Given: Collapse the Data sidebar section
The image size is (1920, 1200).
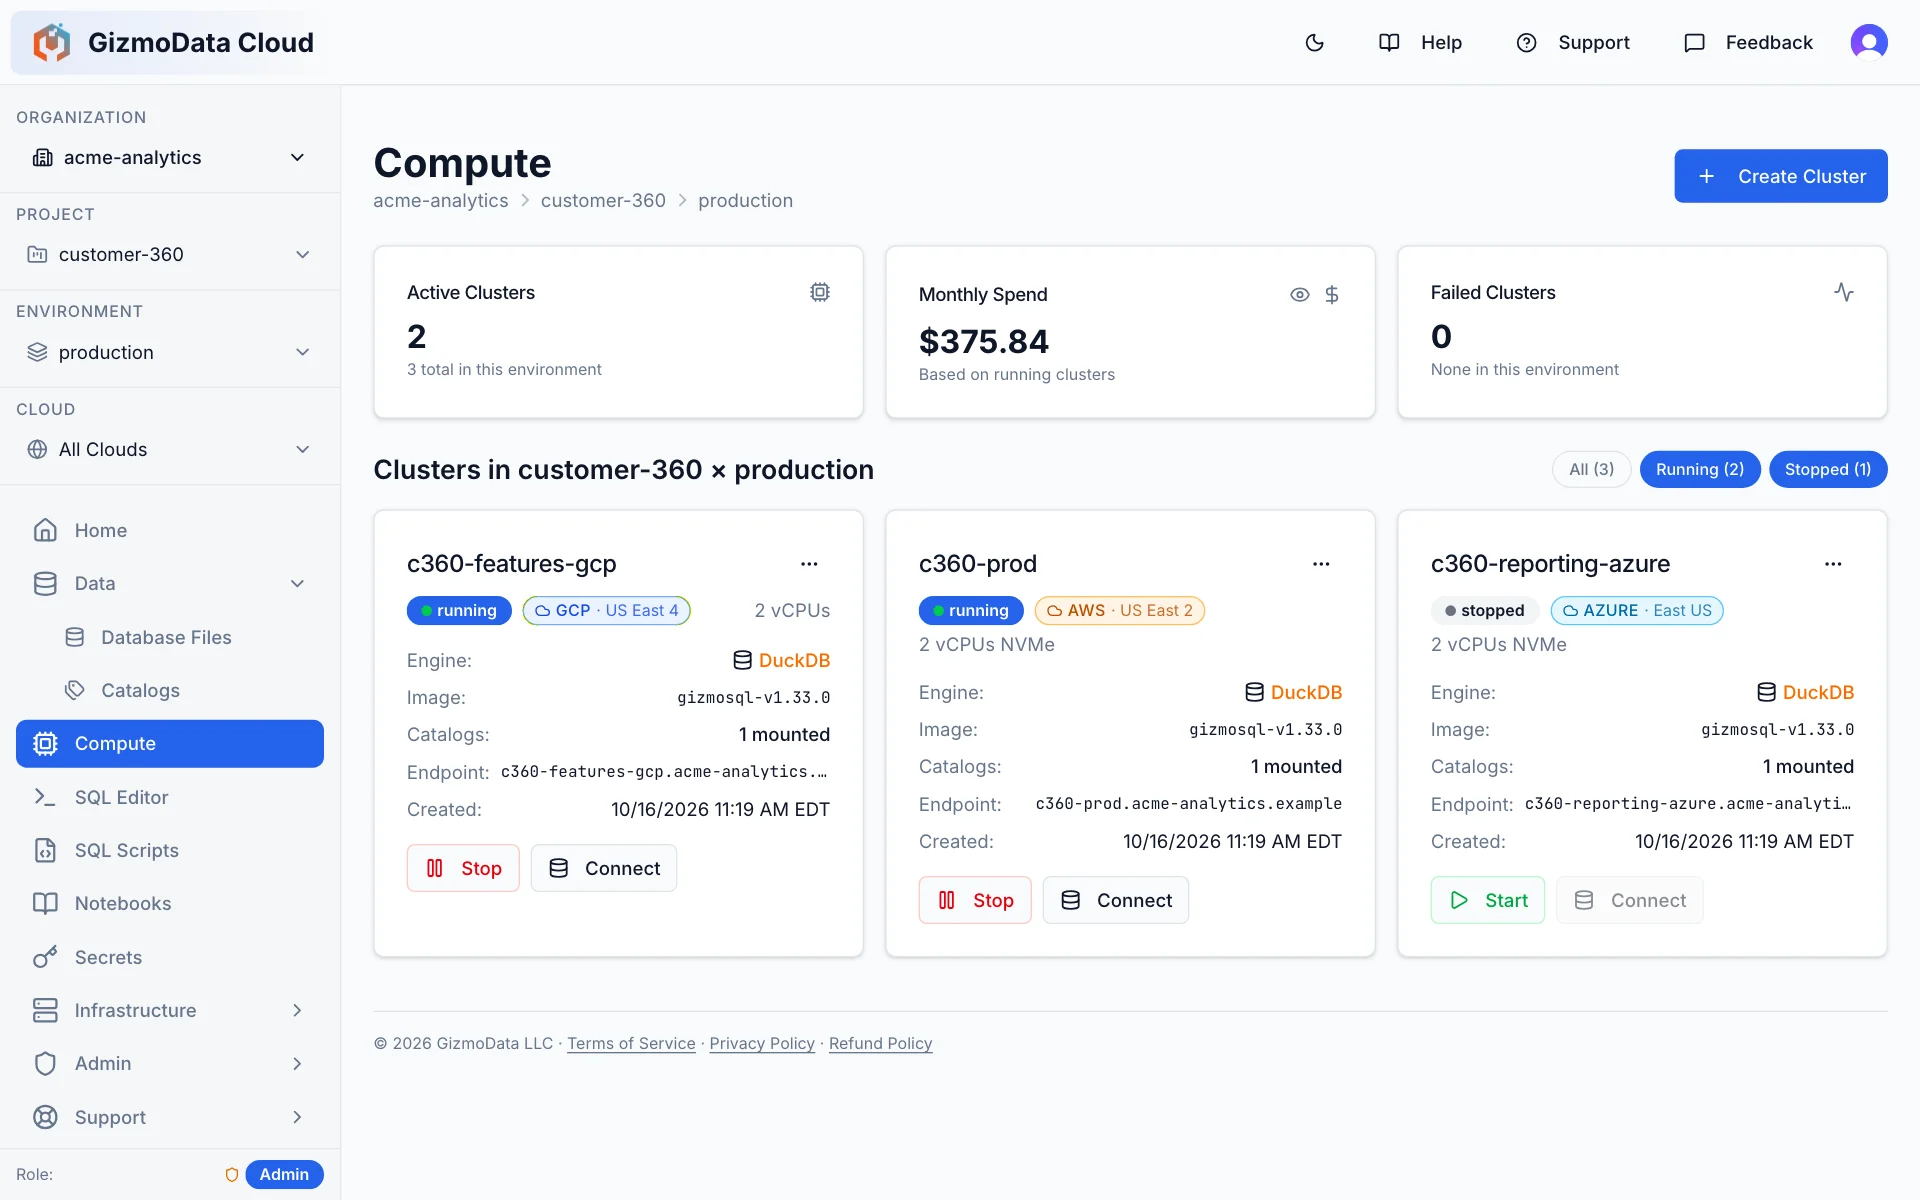Looking at the screenshot, I should tap(169, 583).
